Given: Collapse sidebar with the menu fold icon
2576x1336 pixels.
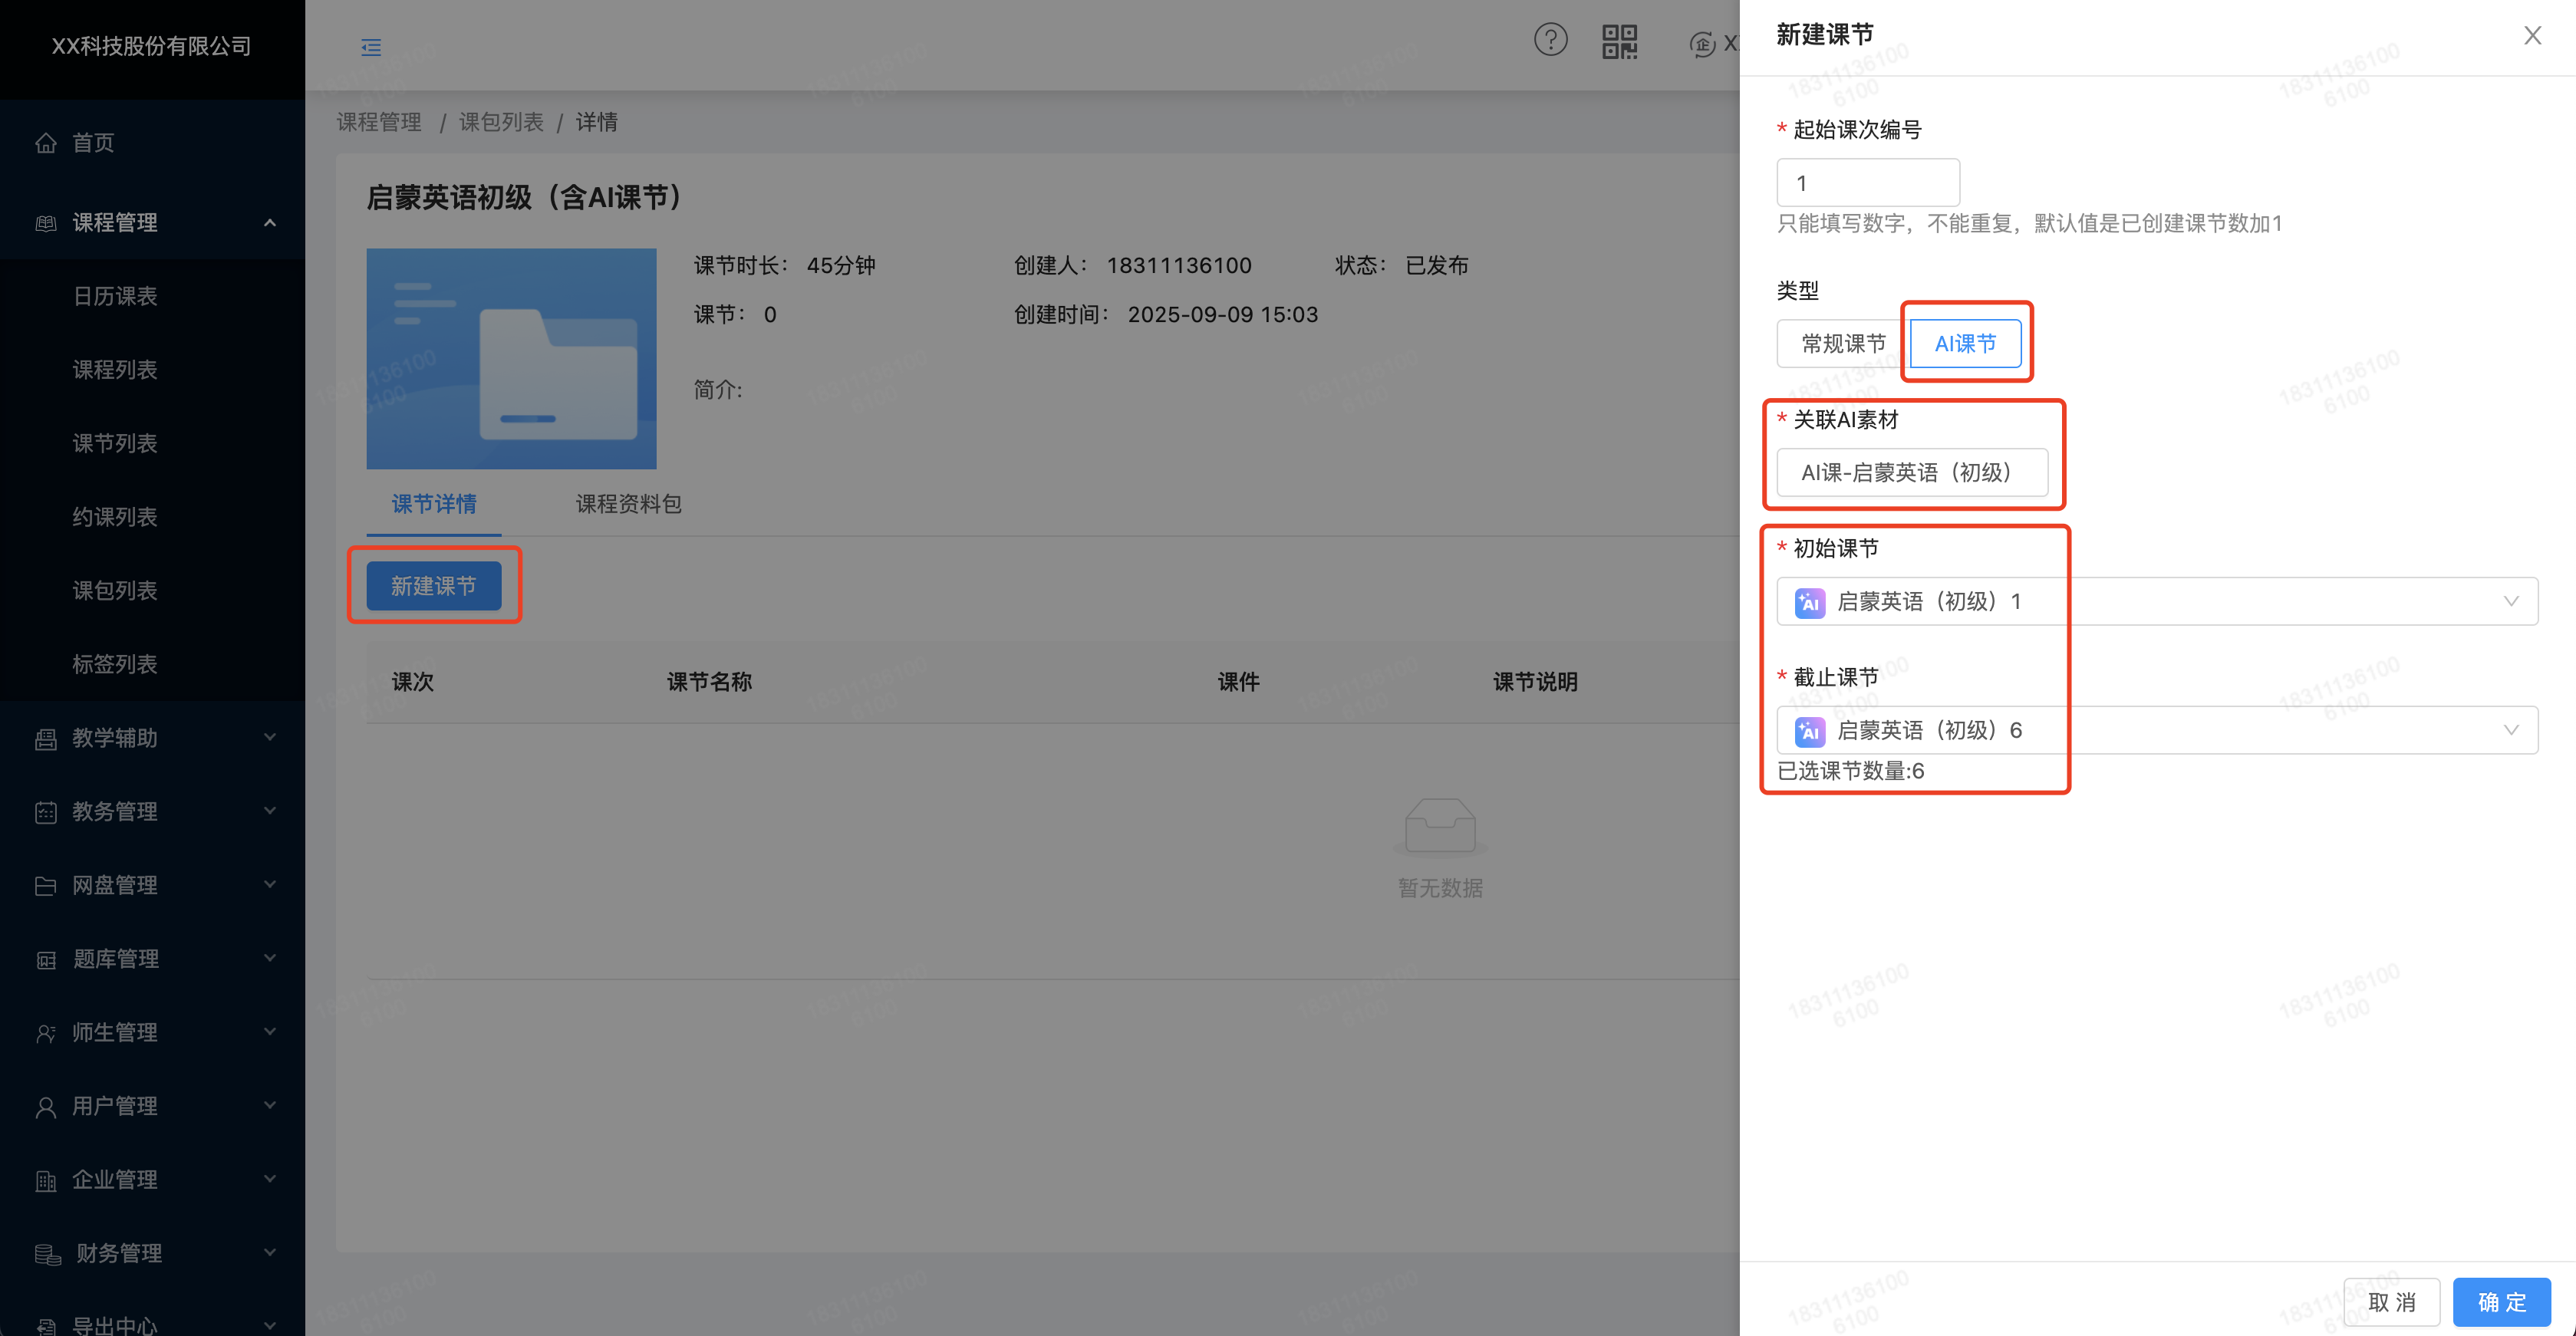Looking at the screenshot, I should pyautogui.click(x=371, y=47).
